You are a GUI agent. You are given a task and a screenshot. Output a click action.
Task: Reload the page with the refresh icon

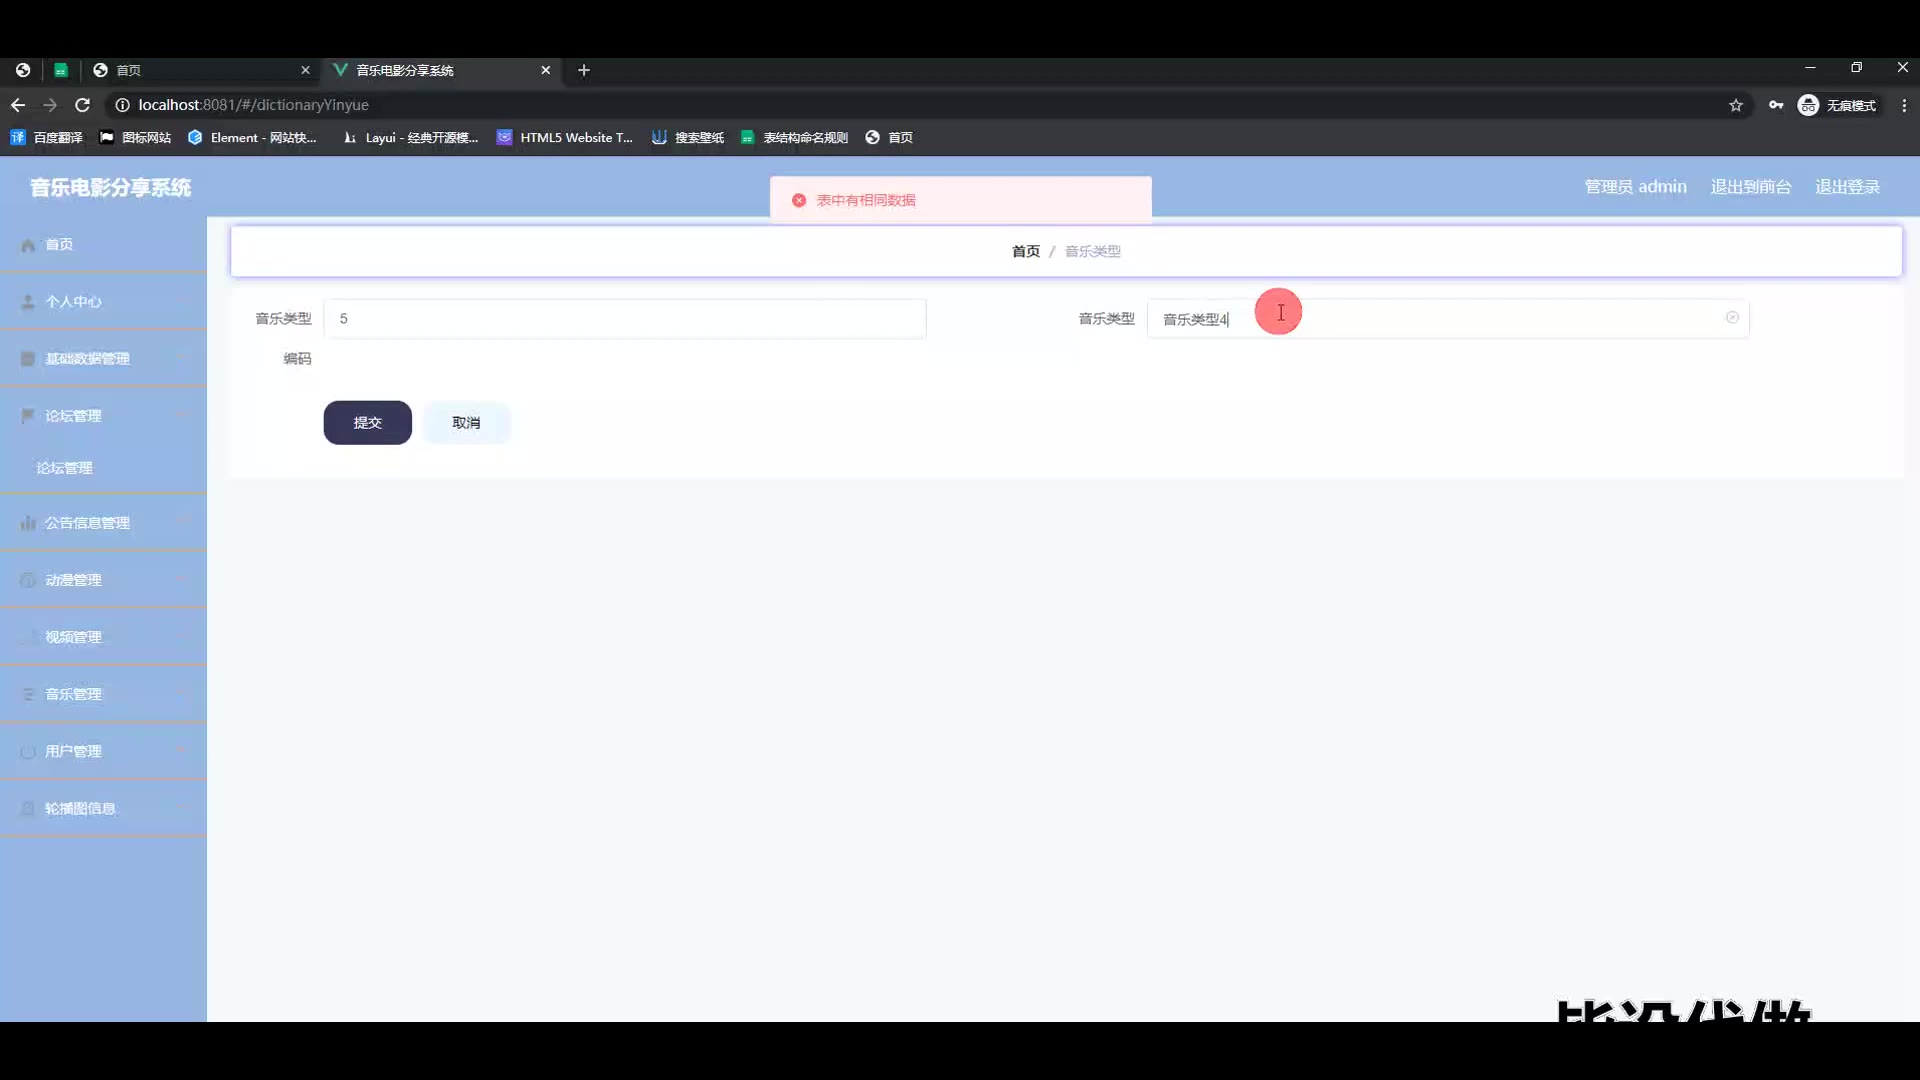[x=83, y=105]
